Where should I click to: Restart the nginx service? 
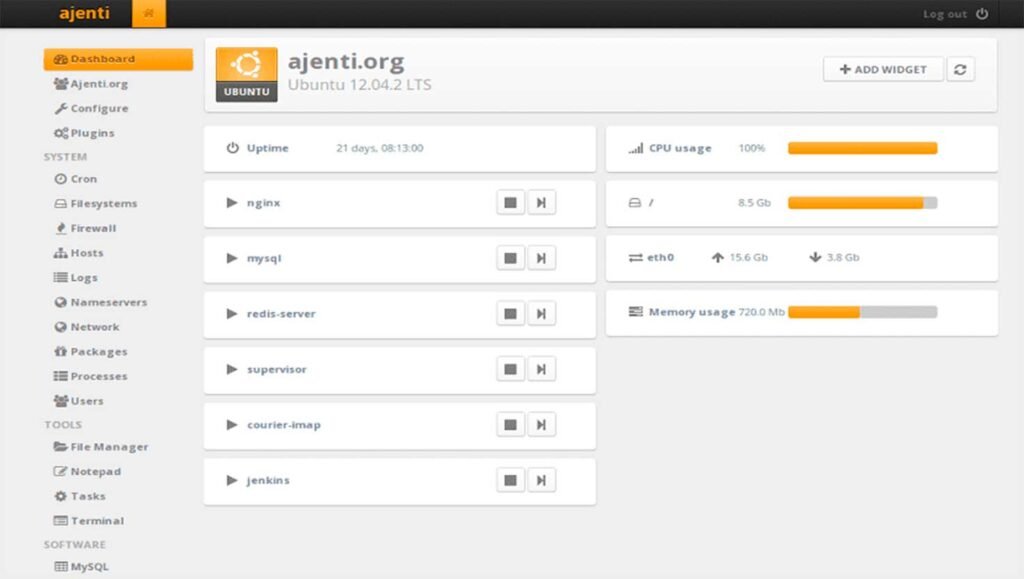pyautogui.click(x=541, y=203)
